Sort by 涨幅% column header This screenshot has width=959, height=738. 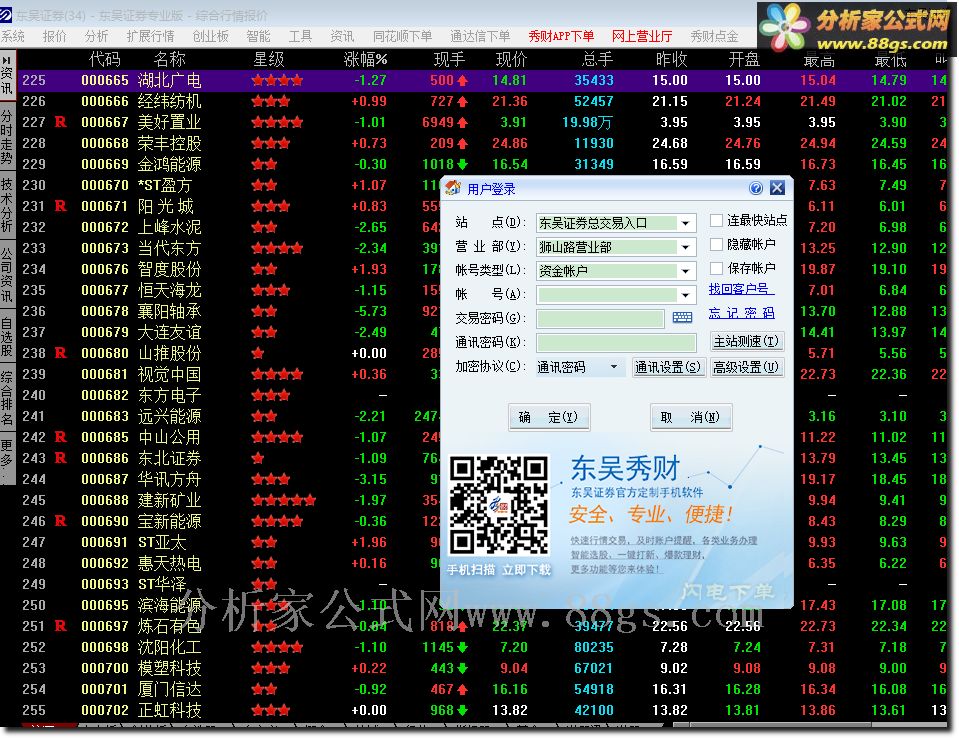coord(366,59)
